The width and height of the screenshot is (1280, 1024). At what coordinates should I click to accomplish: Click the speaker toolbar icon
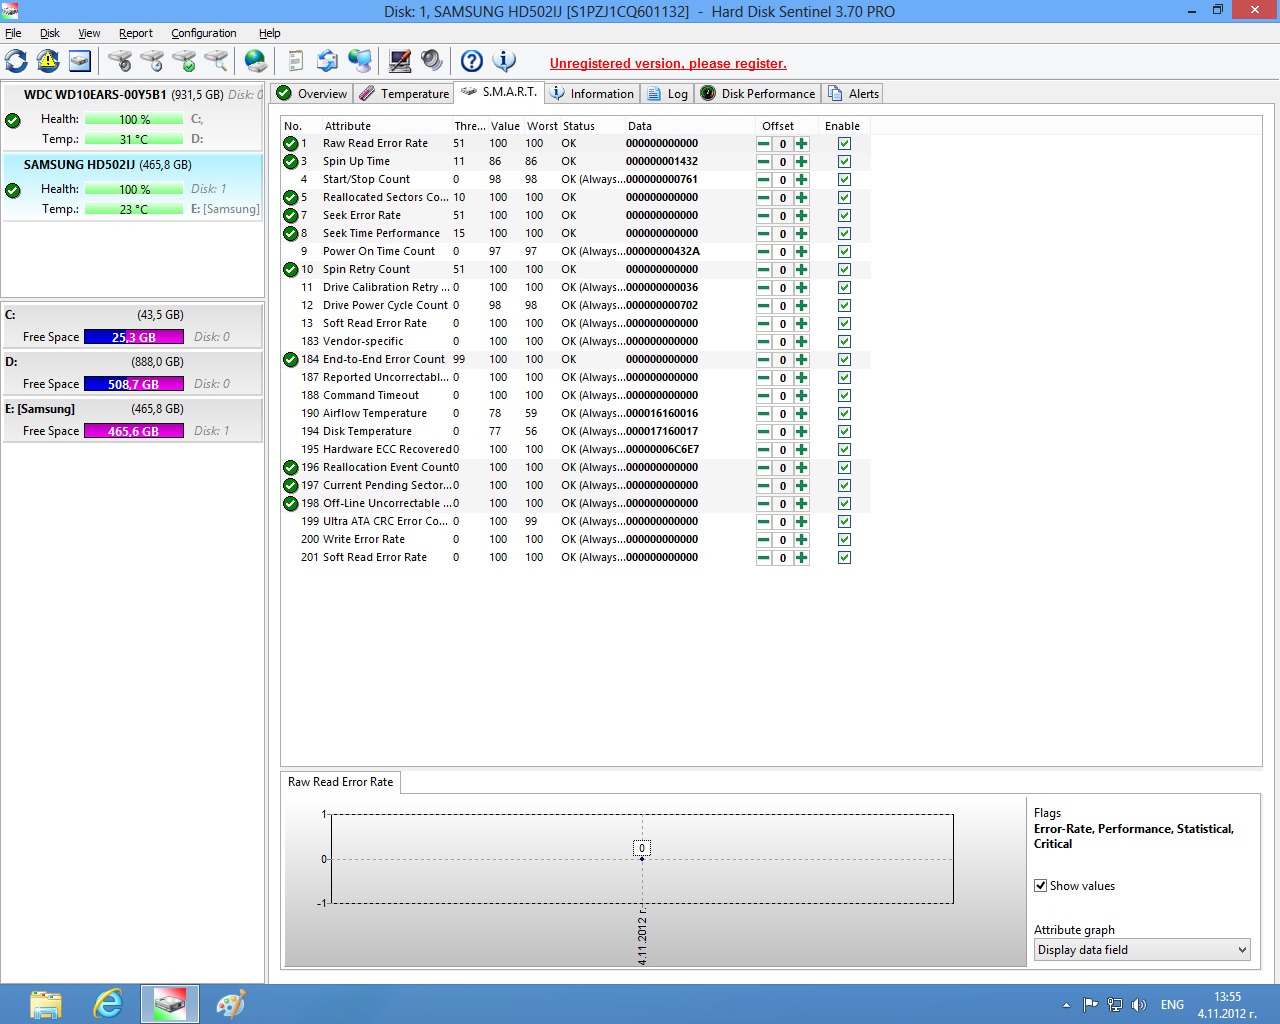pyautogui.click(x=432, y=62)
